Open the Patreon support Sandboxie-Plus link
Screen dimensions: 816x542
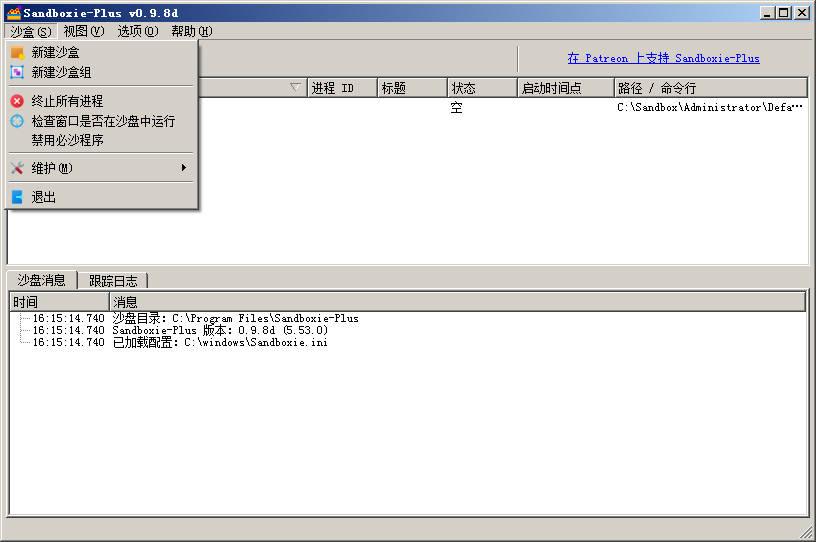coord(663,59)
